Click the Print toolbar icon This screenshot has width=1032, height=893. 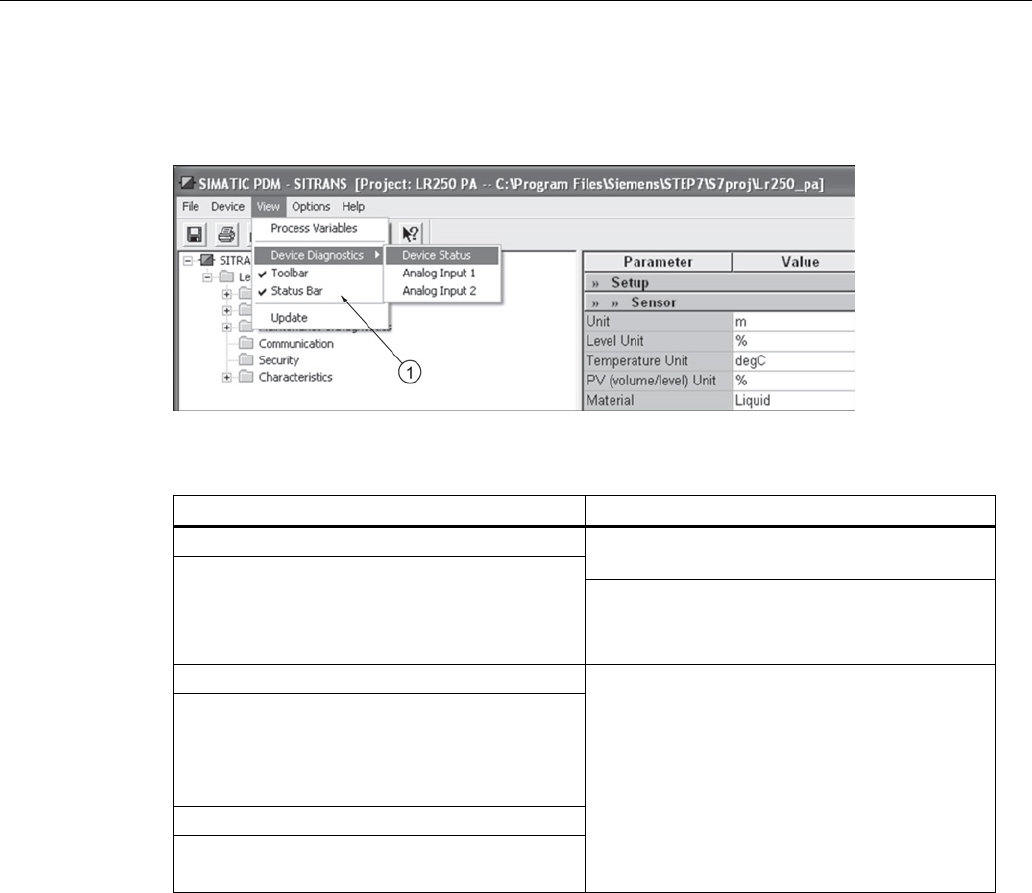point(226,234)
